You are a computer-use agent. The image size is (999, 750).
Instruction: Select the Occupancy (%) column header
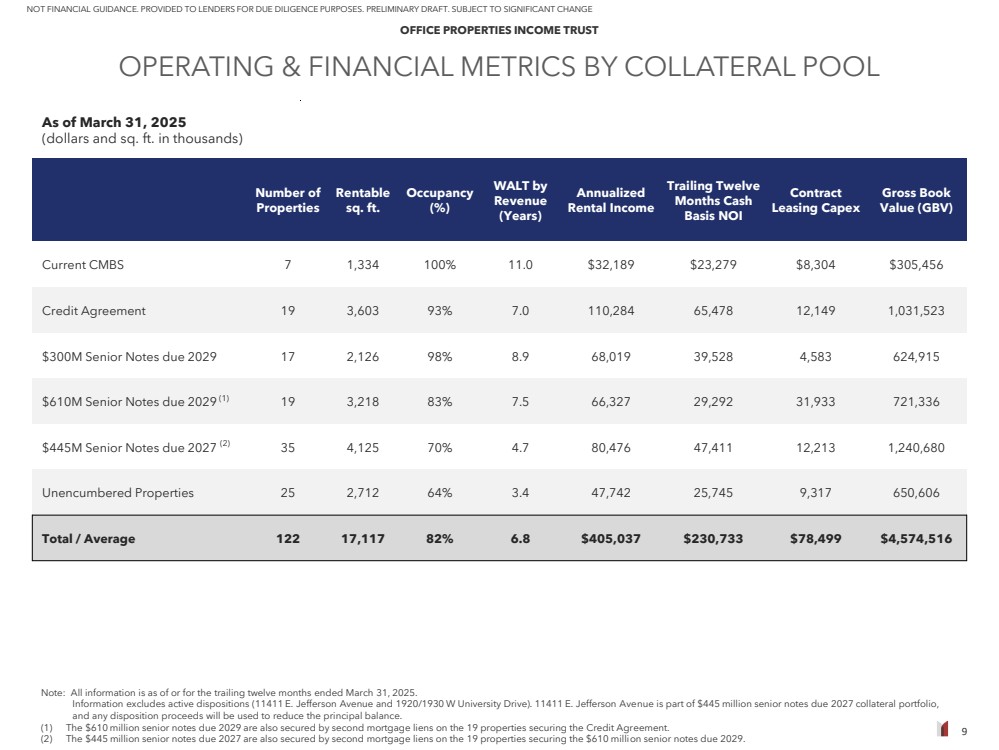click(x=439, y=200)
